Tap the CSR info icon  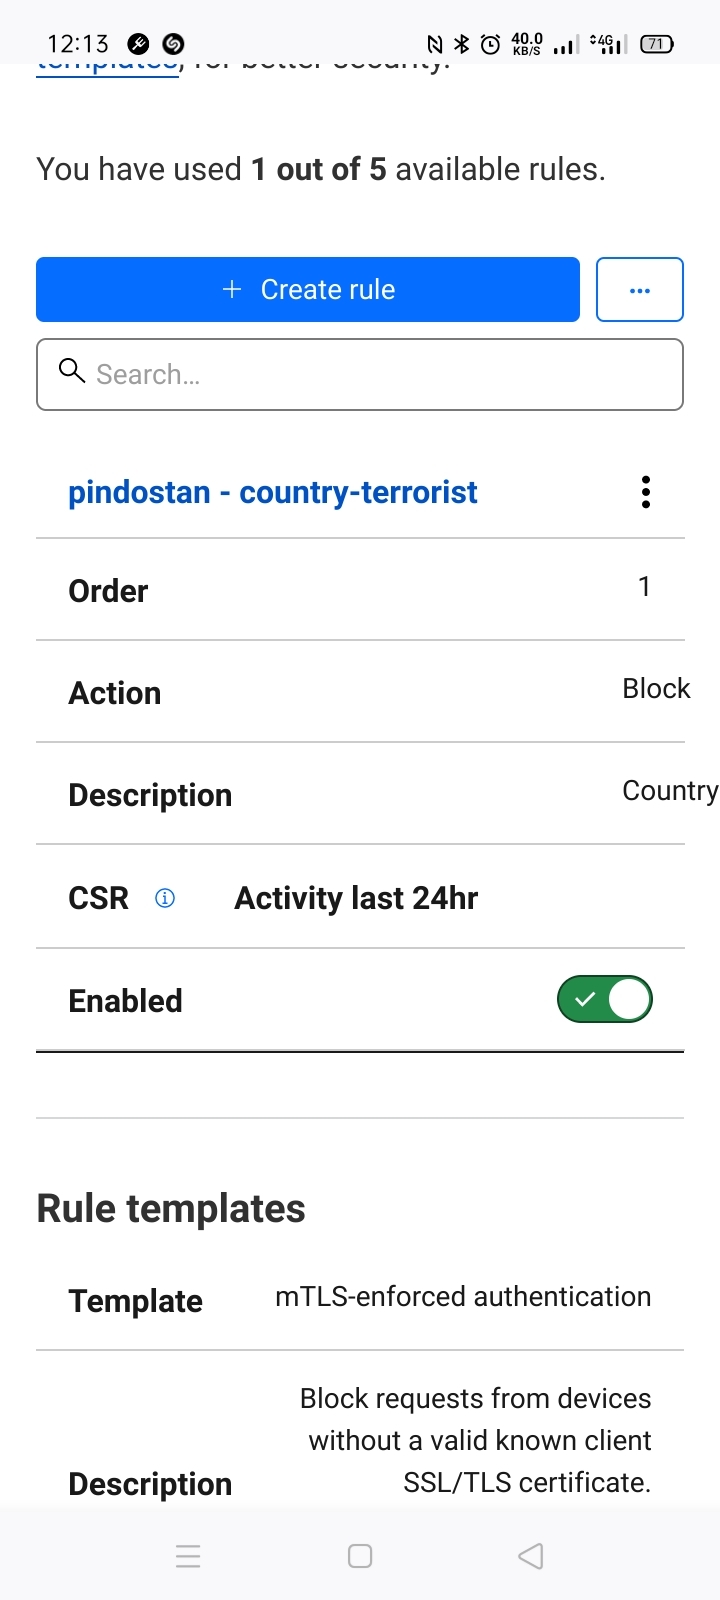pos(165,898)
